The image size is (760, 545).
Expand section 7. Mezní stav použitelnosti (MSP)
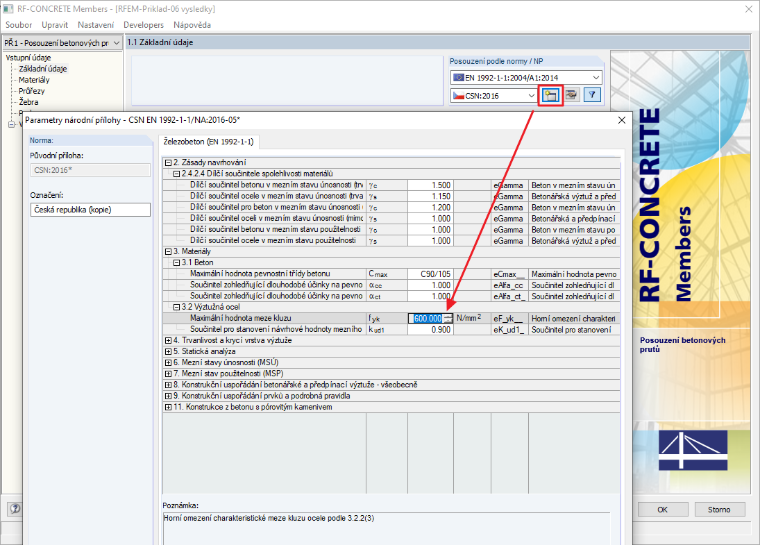point(168,374)
